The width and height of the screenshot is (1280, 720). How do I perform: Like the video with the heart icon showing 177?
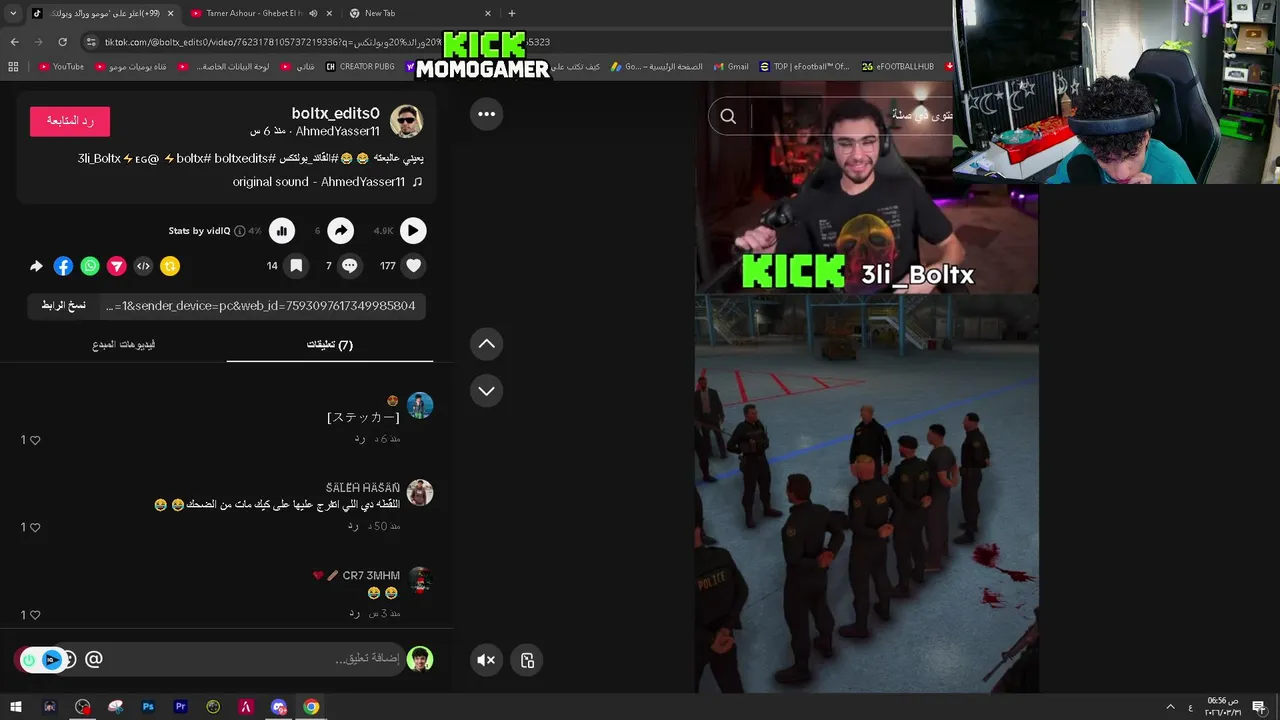click(x=413, y=266)
